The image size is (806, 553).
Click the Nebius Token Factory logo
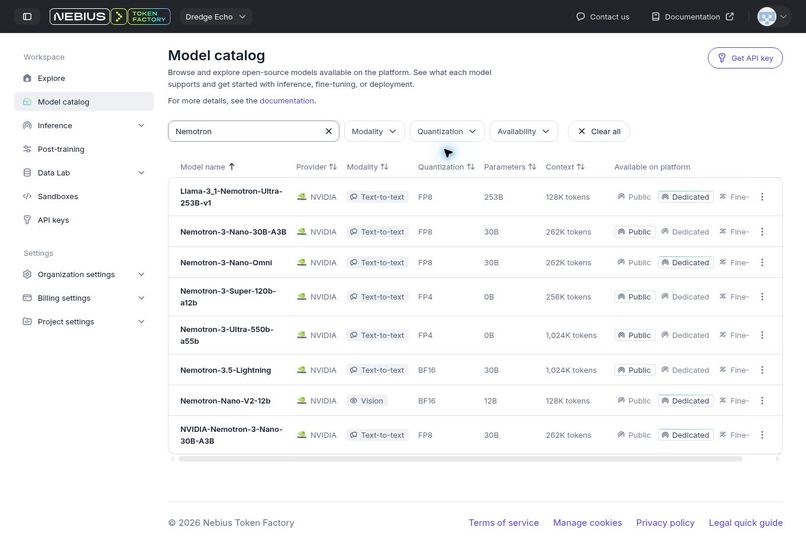[x=110, y=16]
